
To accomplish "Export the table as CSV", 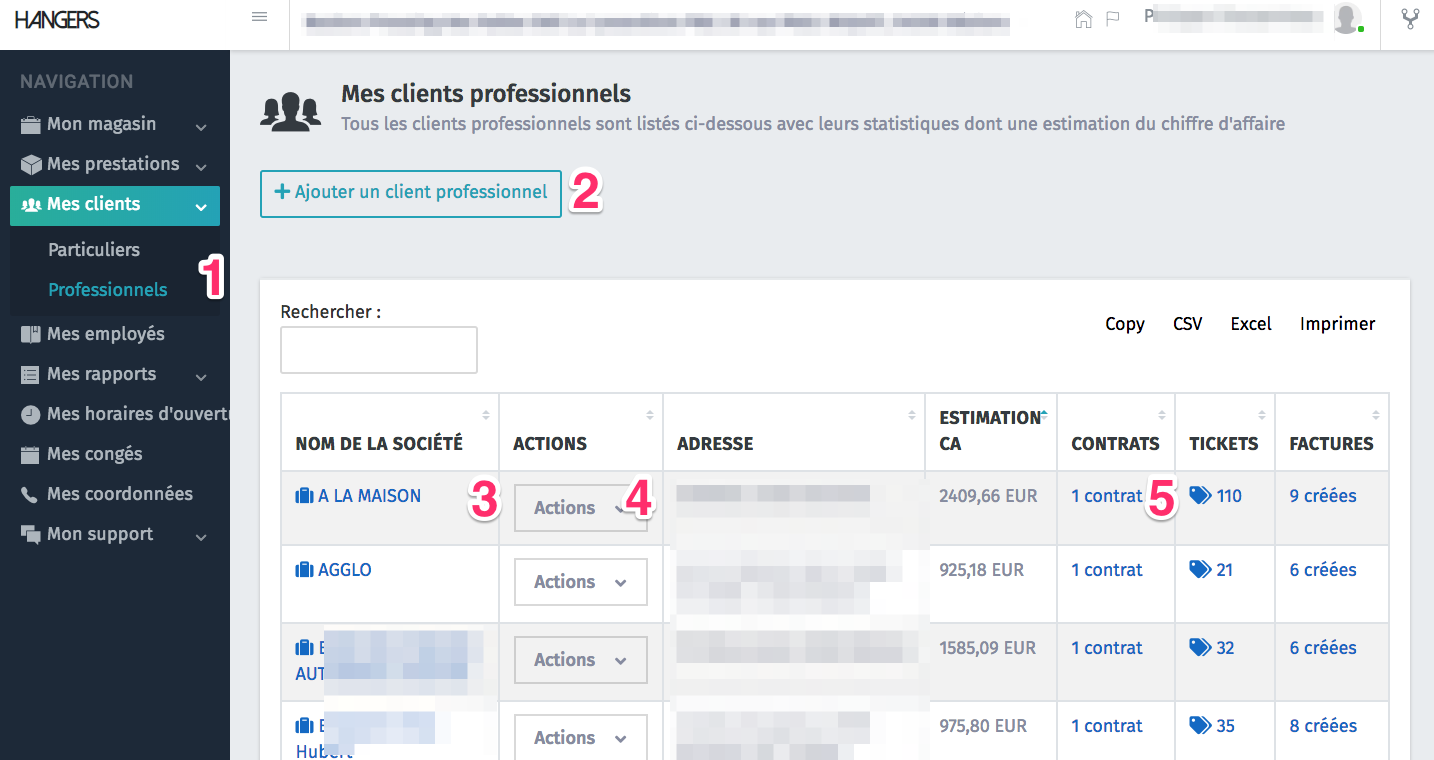I will click(1187, 324).
